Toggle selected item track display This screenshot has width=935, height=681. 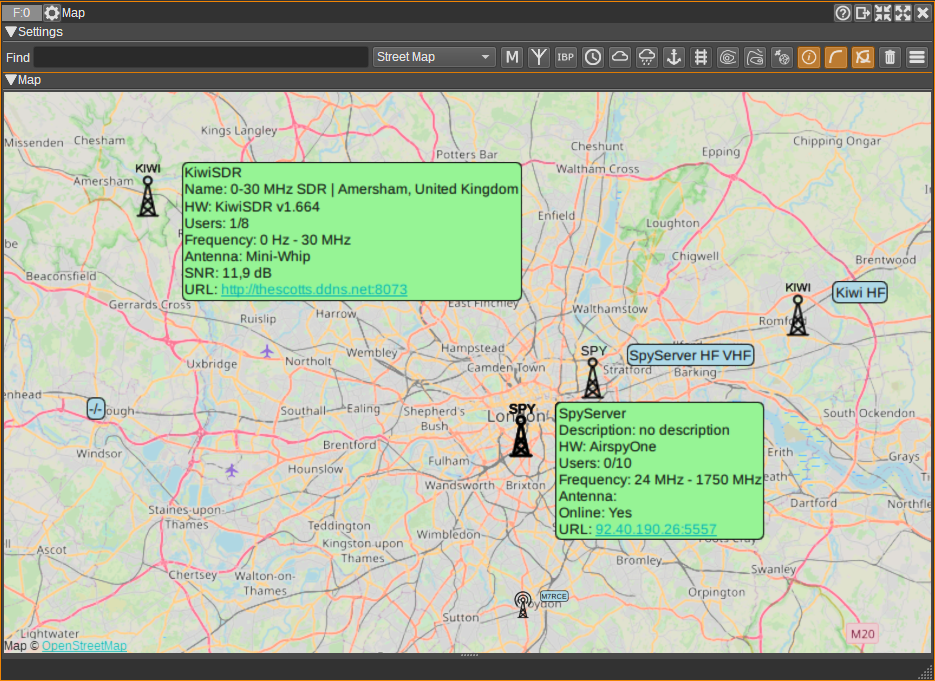(836, 57)
